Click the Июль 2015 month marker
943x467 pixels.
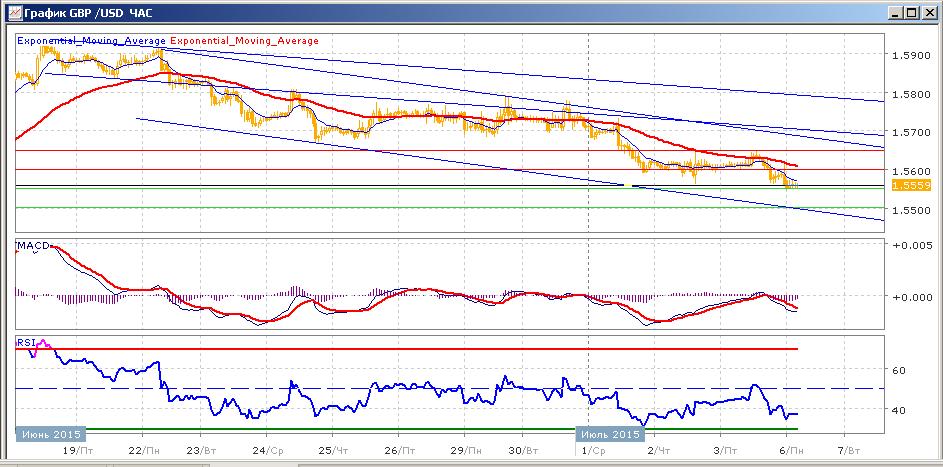(609, 434)
